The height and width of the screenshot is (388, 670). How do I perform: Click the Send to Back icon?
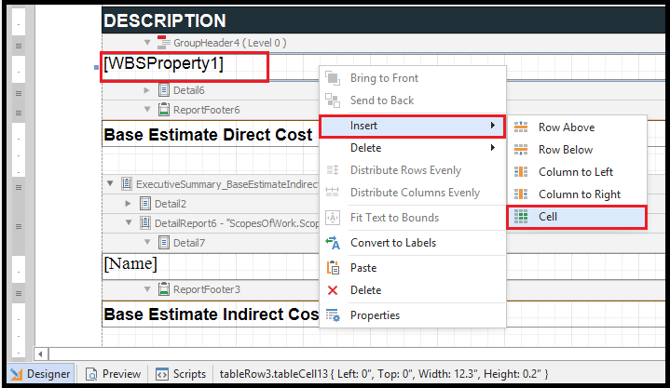[332, 100]
